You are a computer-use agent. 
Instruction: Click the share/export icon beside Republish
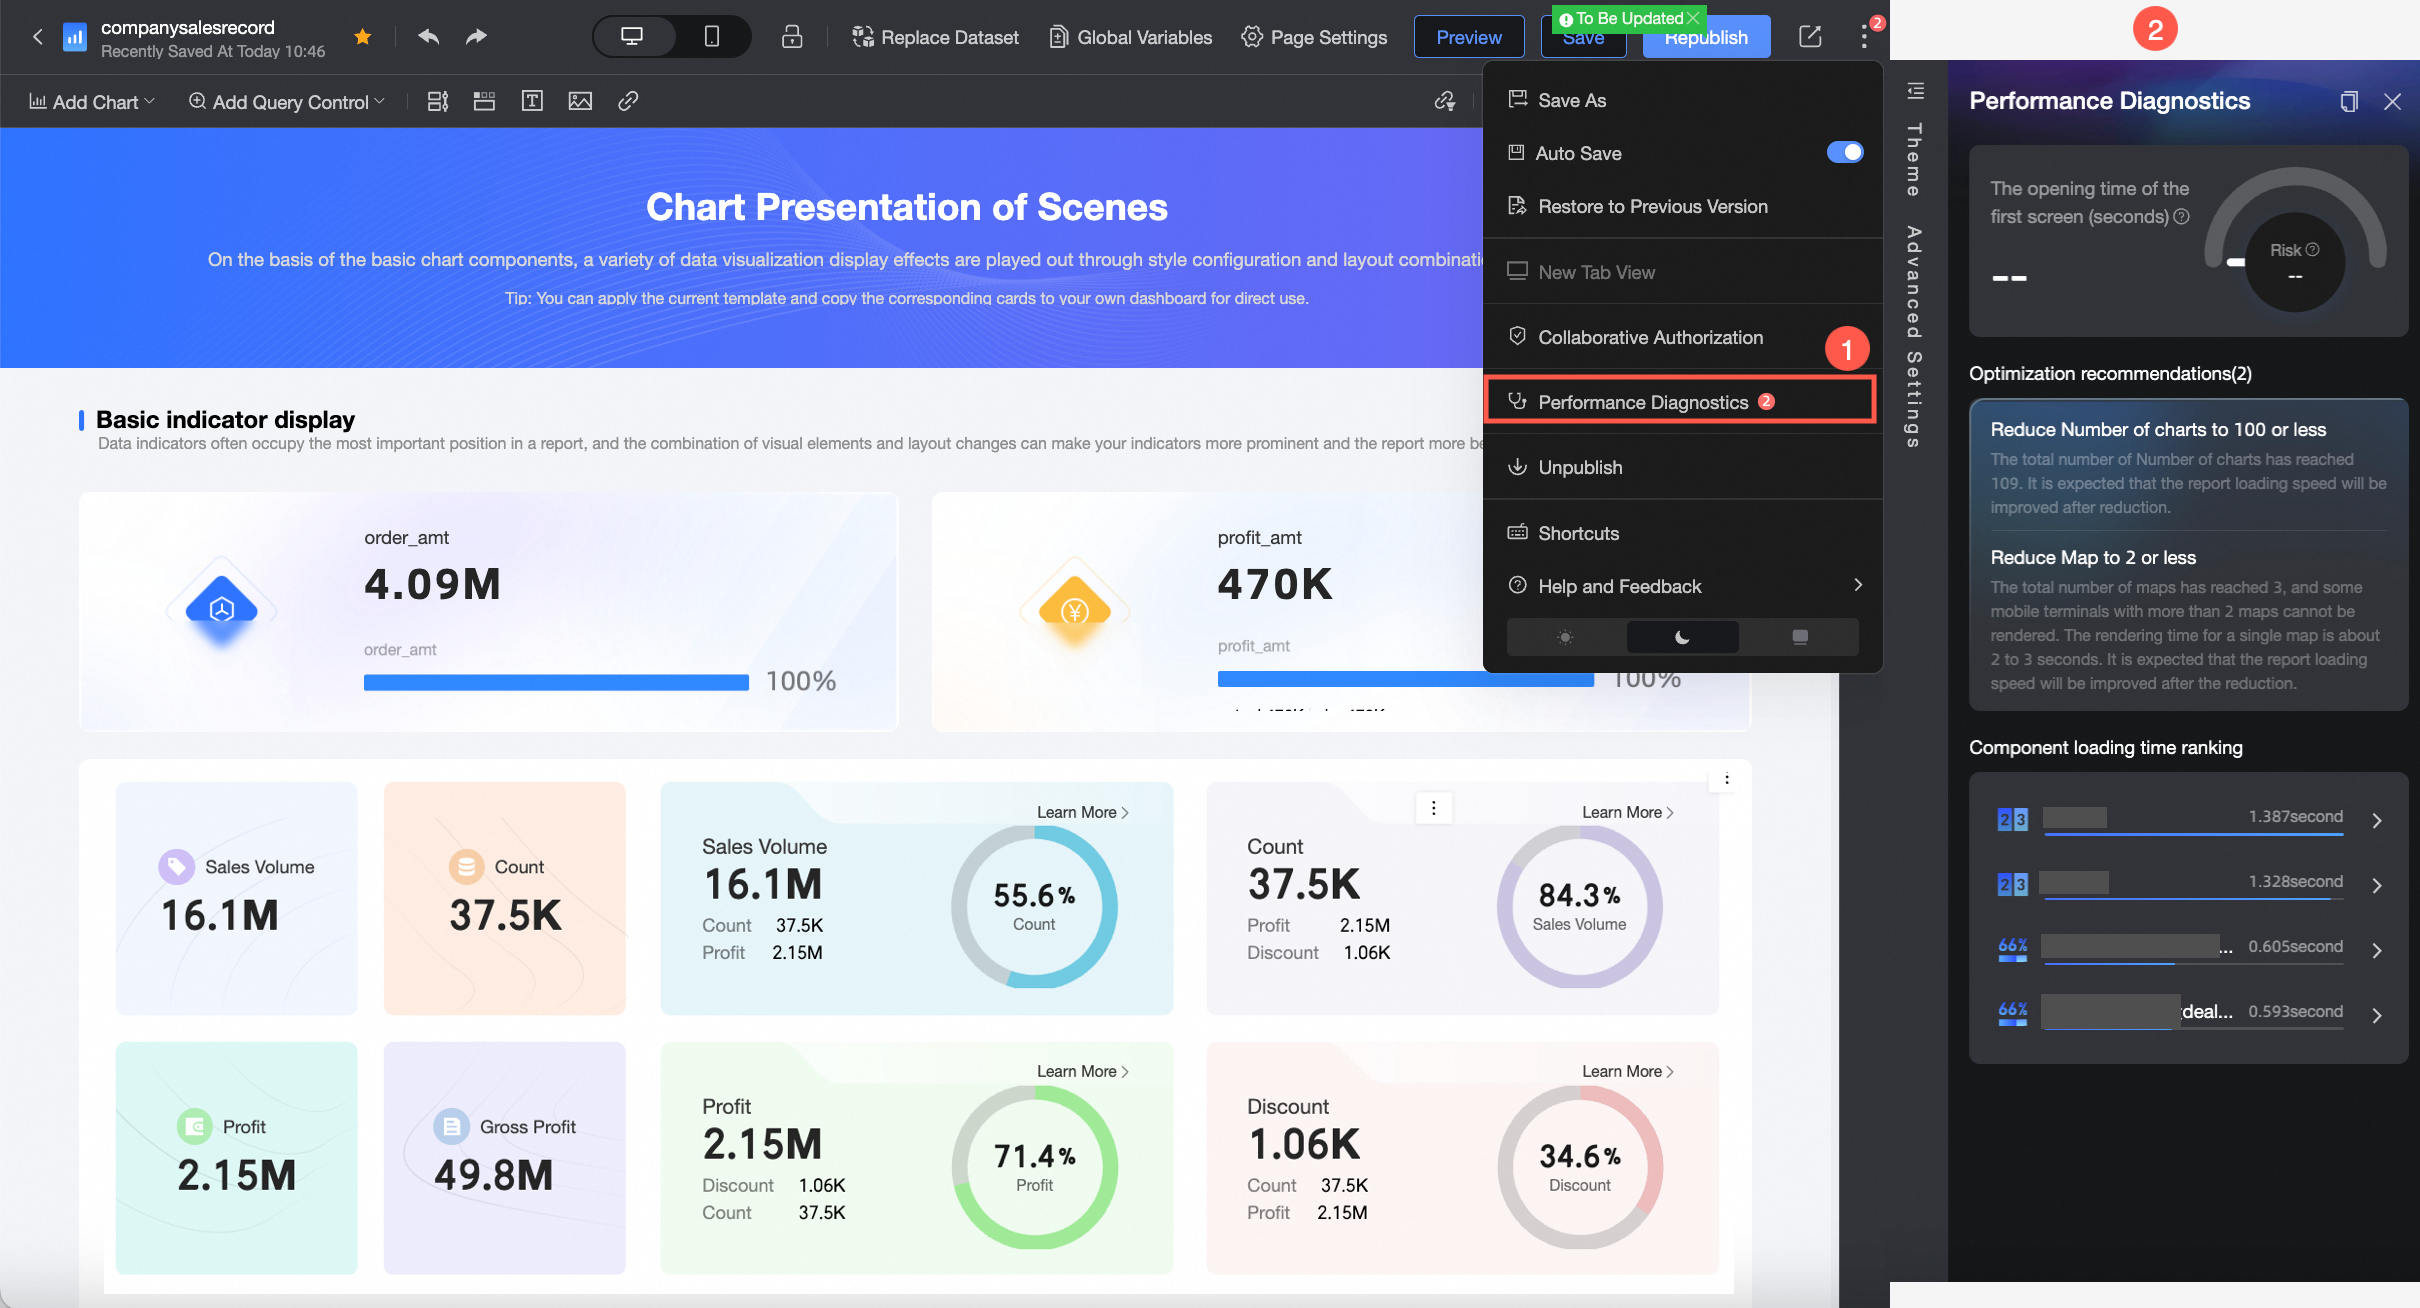1810,37
